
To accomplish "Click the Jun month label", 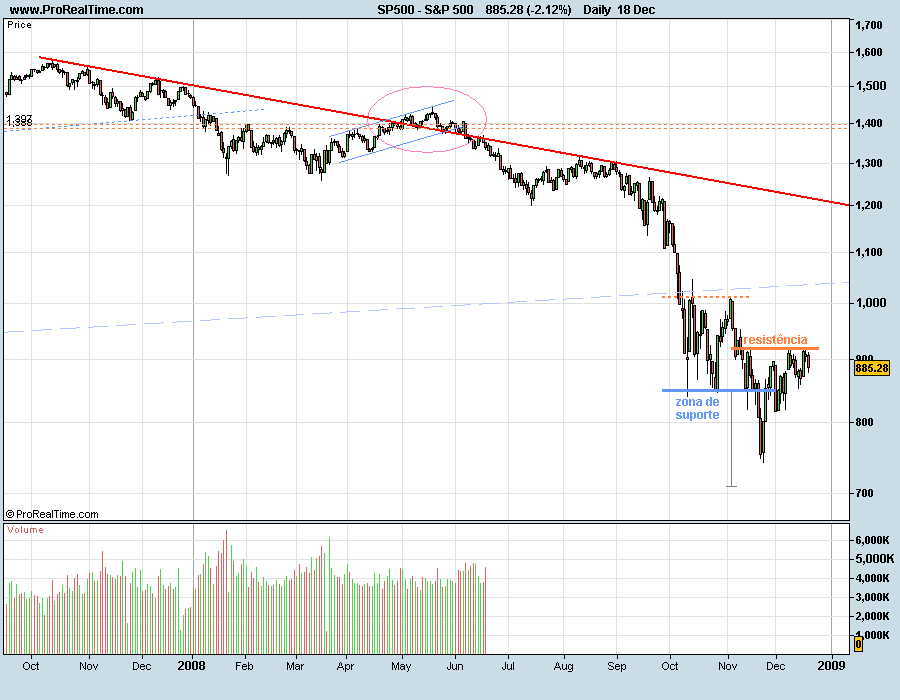I will (455, 666).
